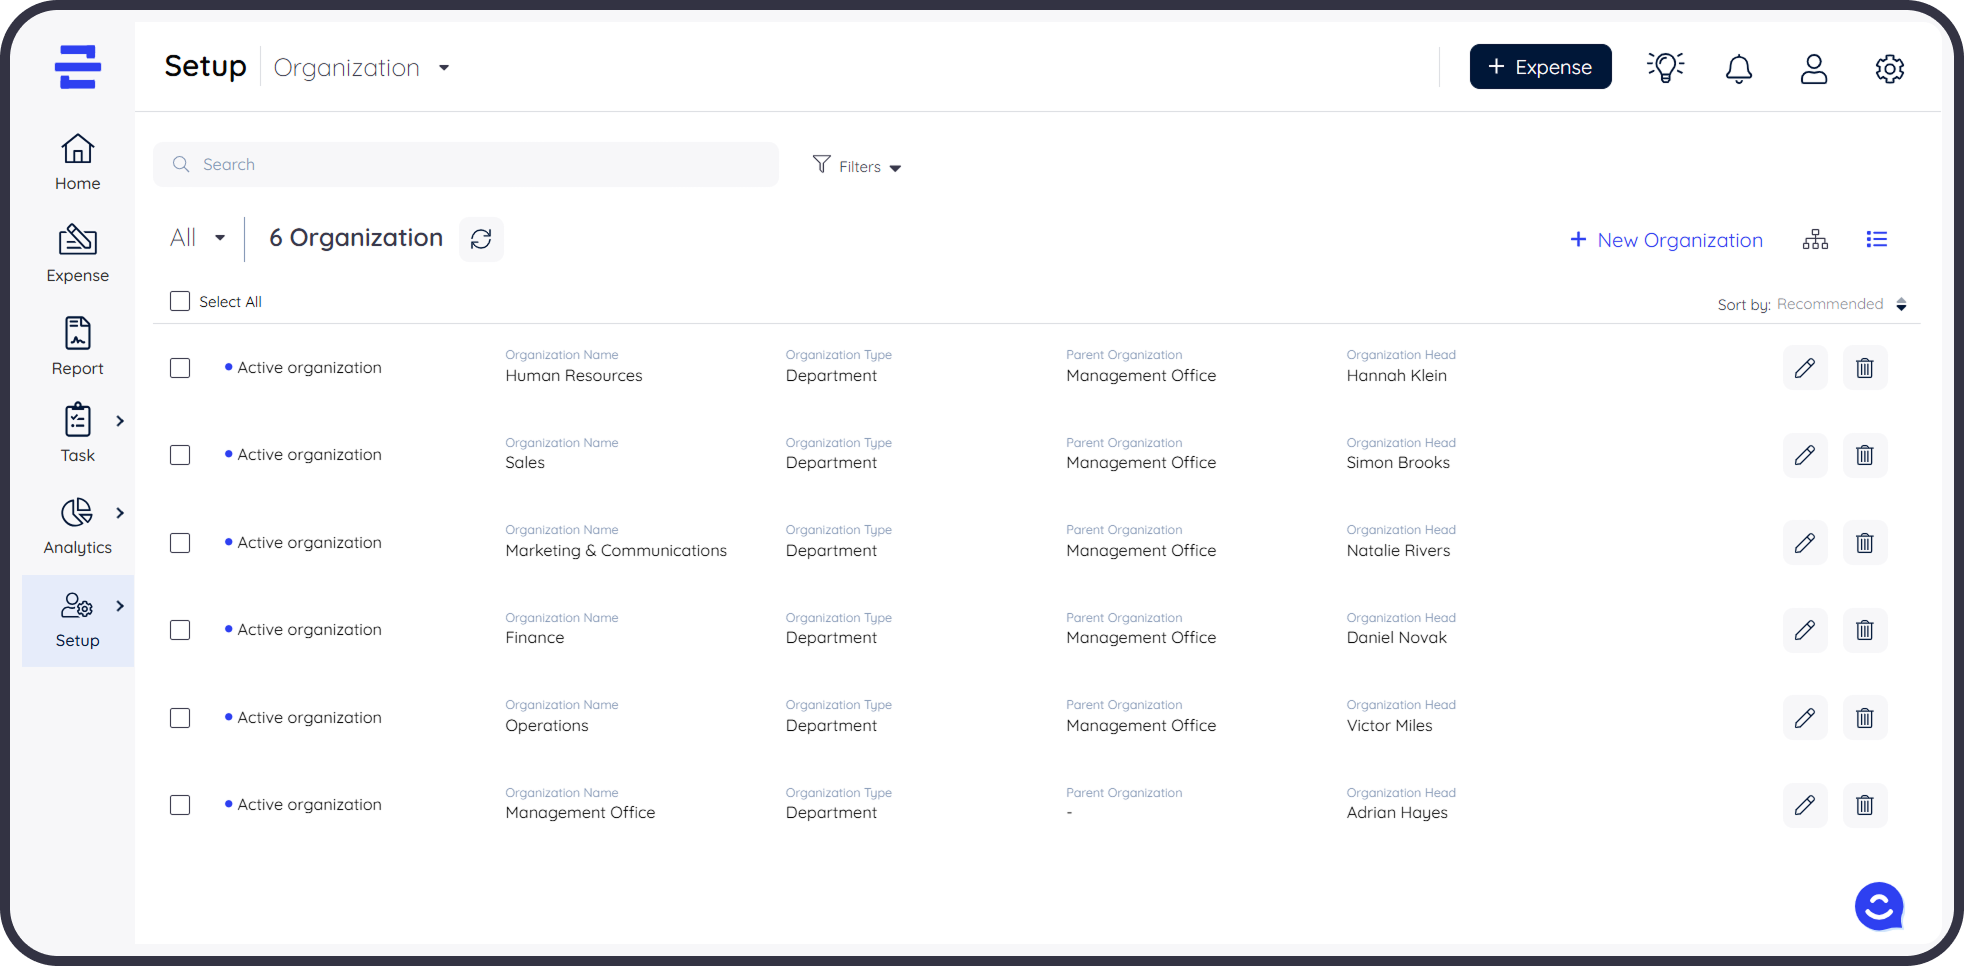The width and height of the screenshot is (1964, 966).
Task: Open the All status dropdown
Action: (197, 238)
